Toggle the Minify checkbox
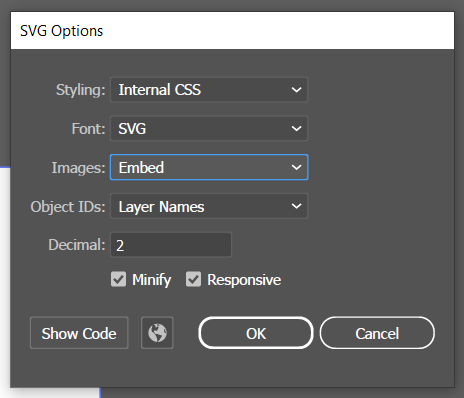 click(x=118, y=279)
